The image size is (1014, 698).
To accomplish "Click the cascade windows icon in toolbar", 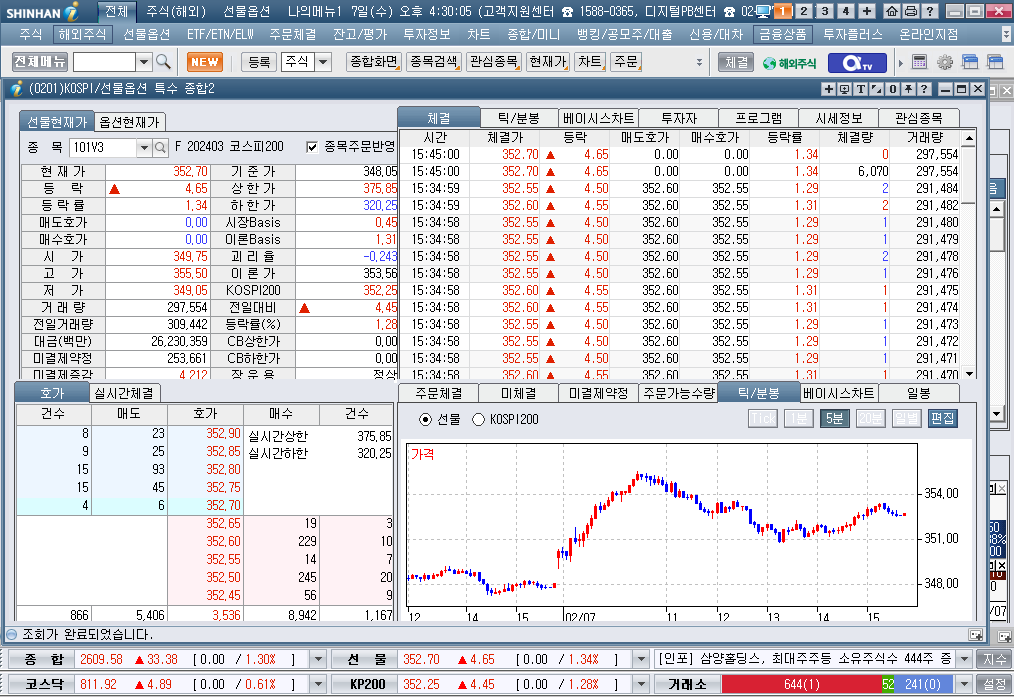I will [x=970, y=62].
